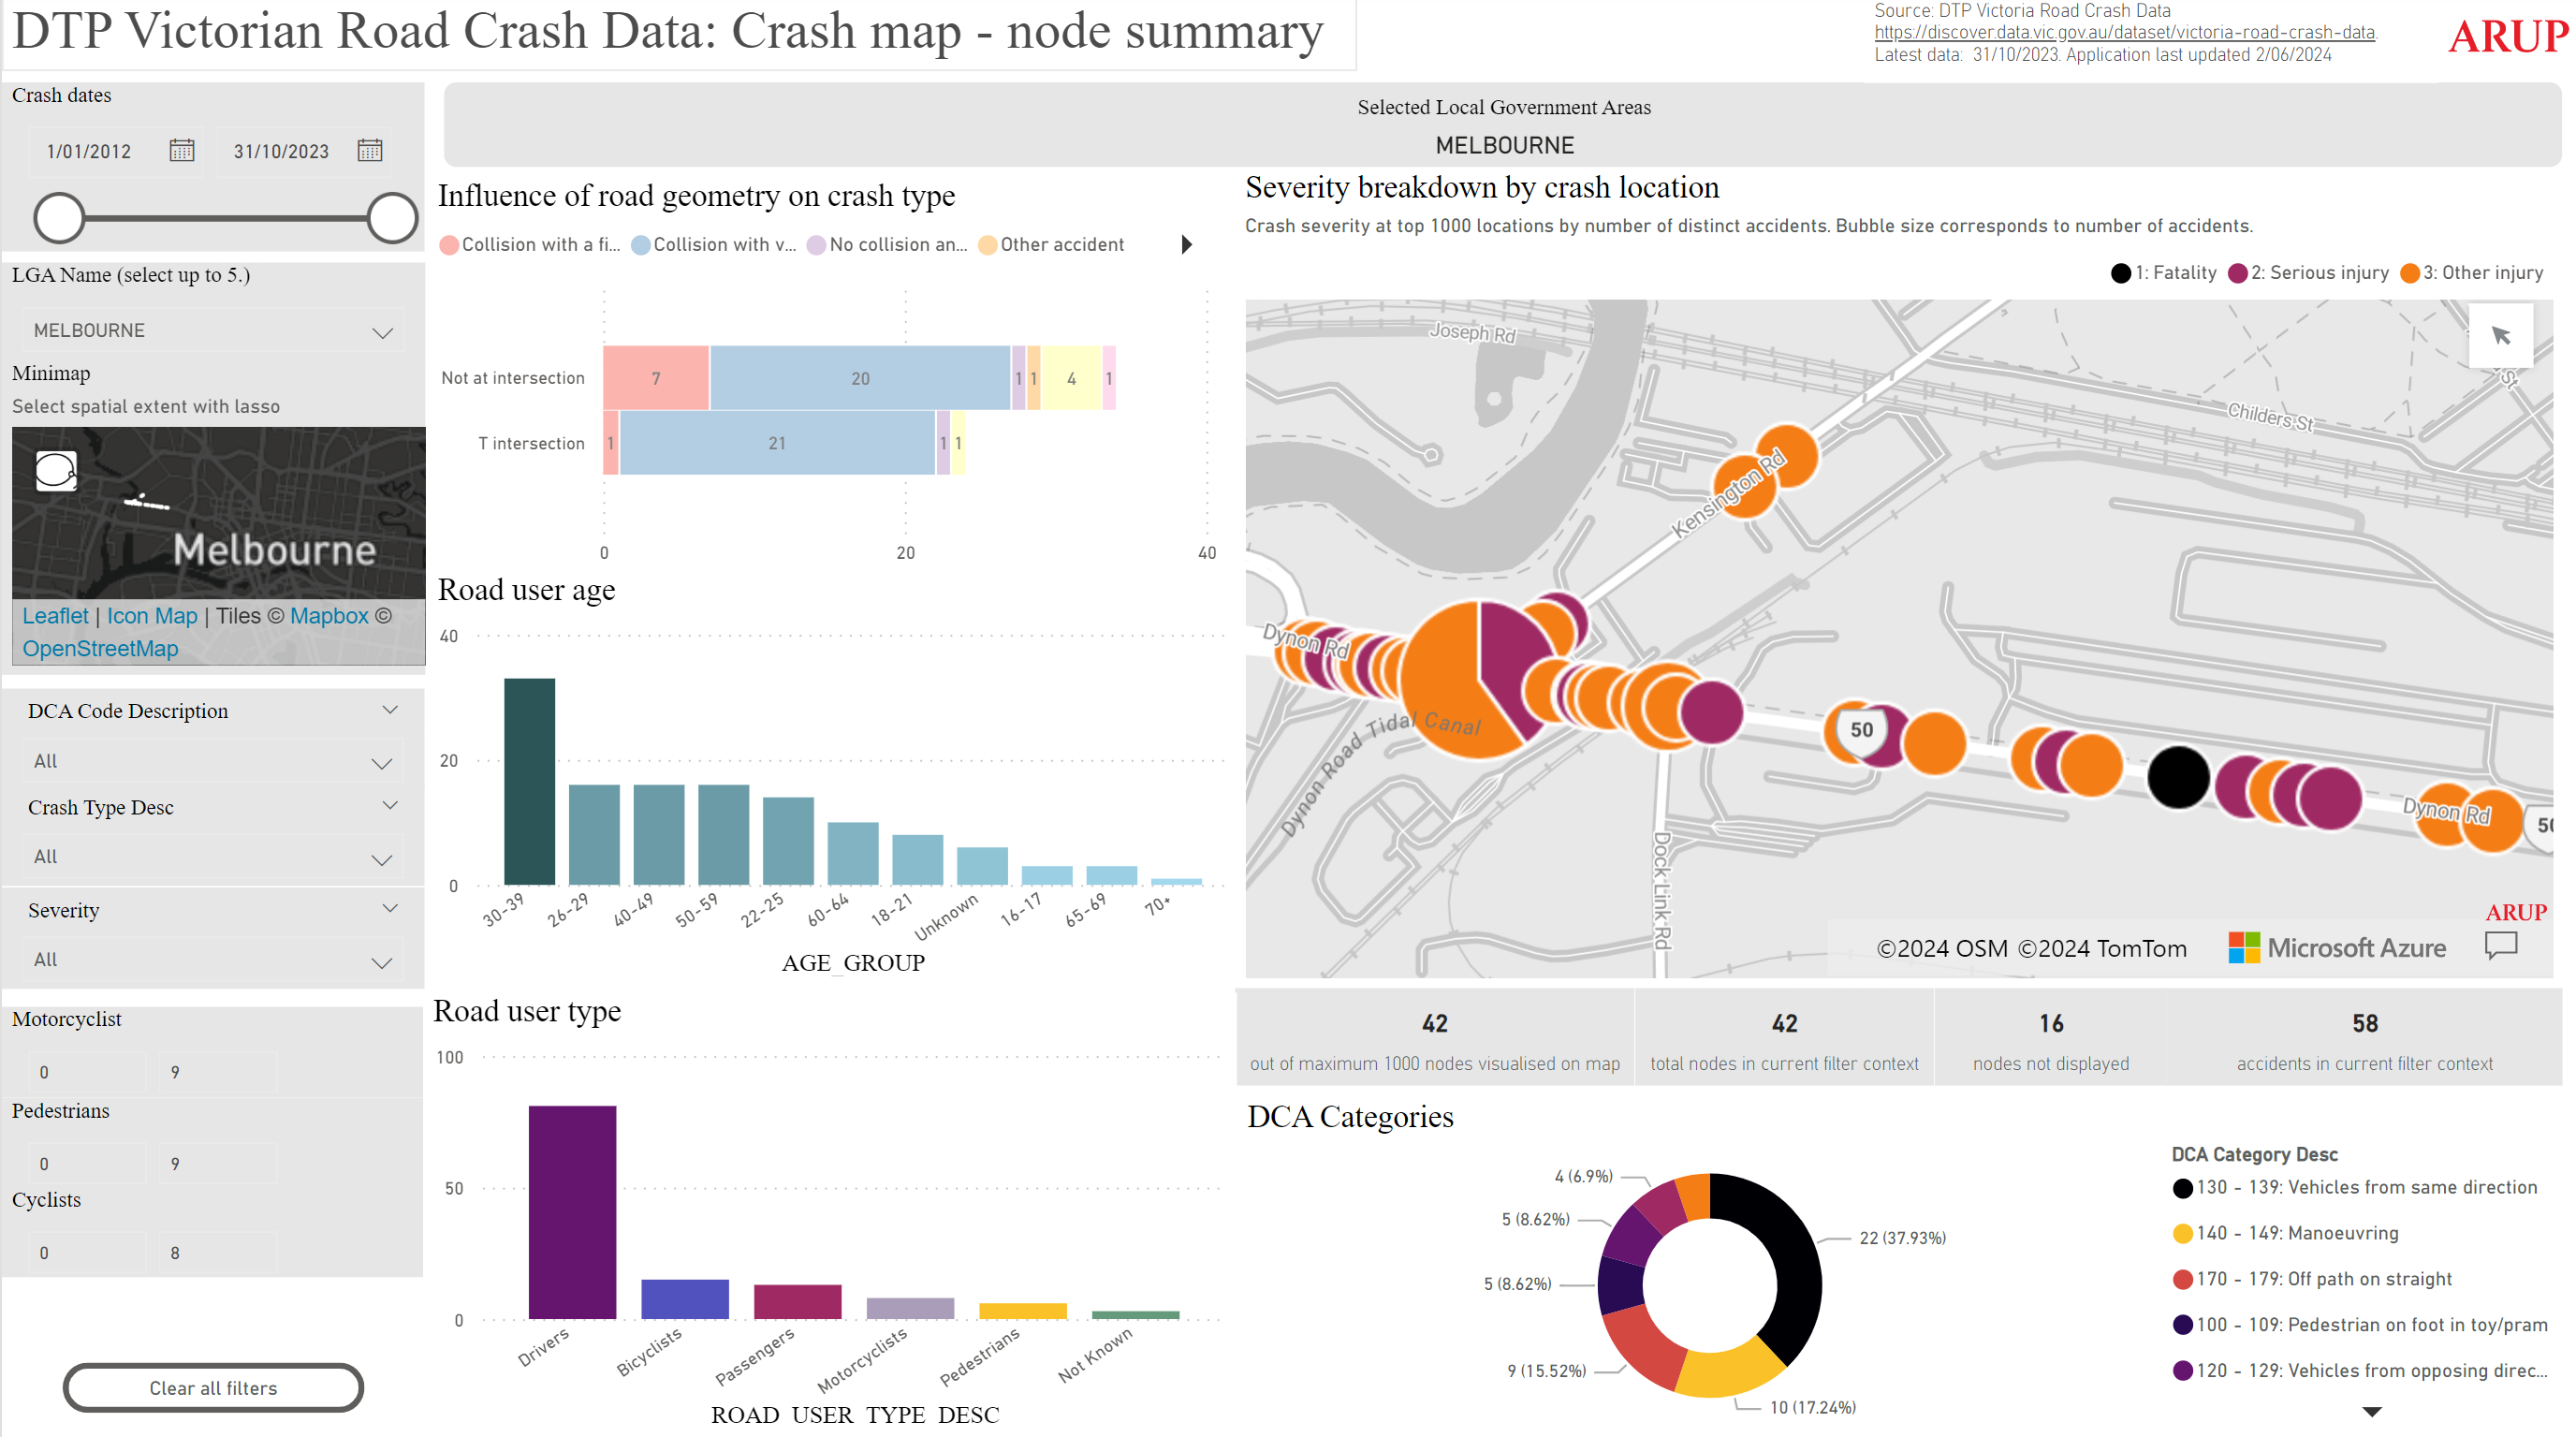Click the Clear all filters button
Image resolution: width=2576 pixels, height=1437 pixels.
pyautogui.click(x=212, y=1386)
